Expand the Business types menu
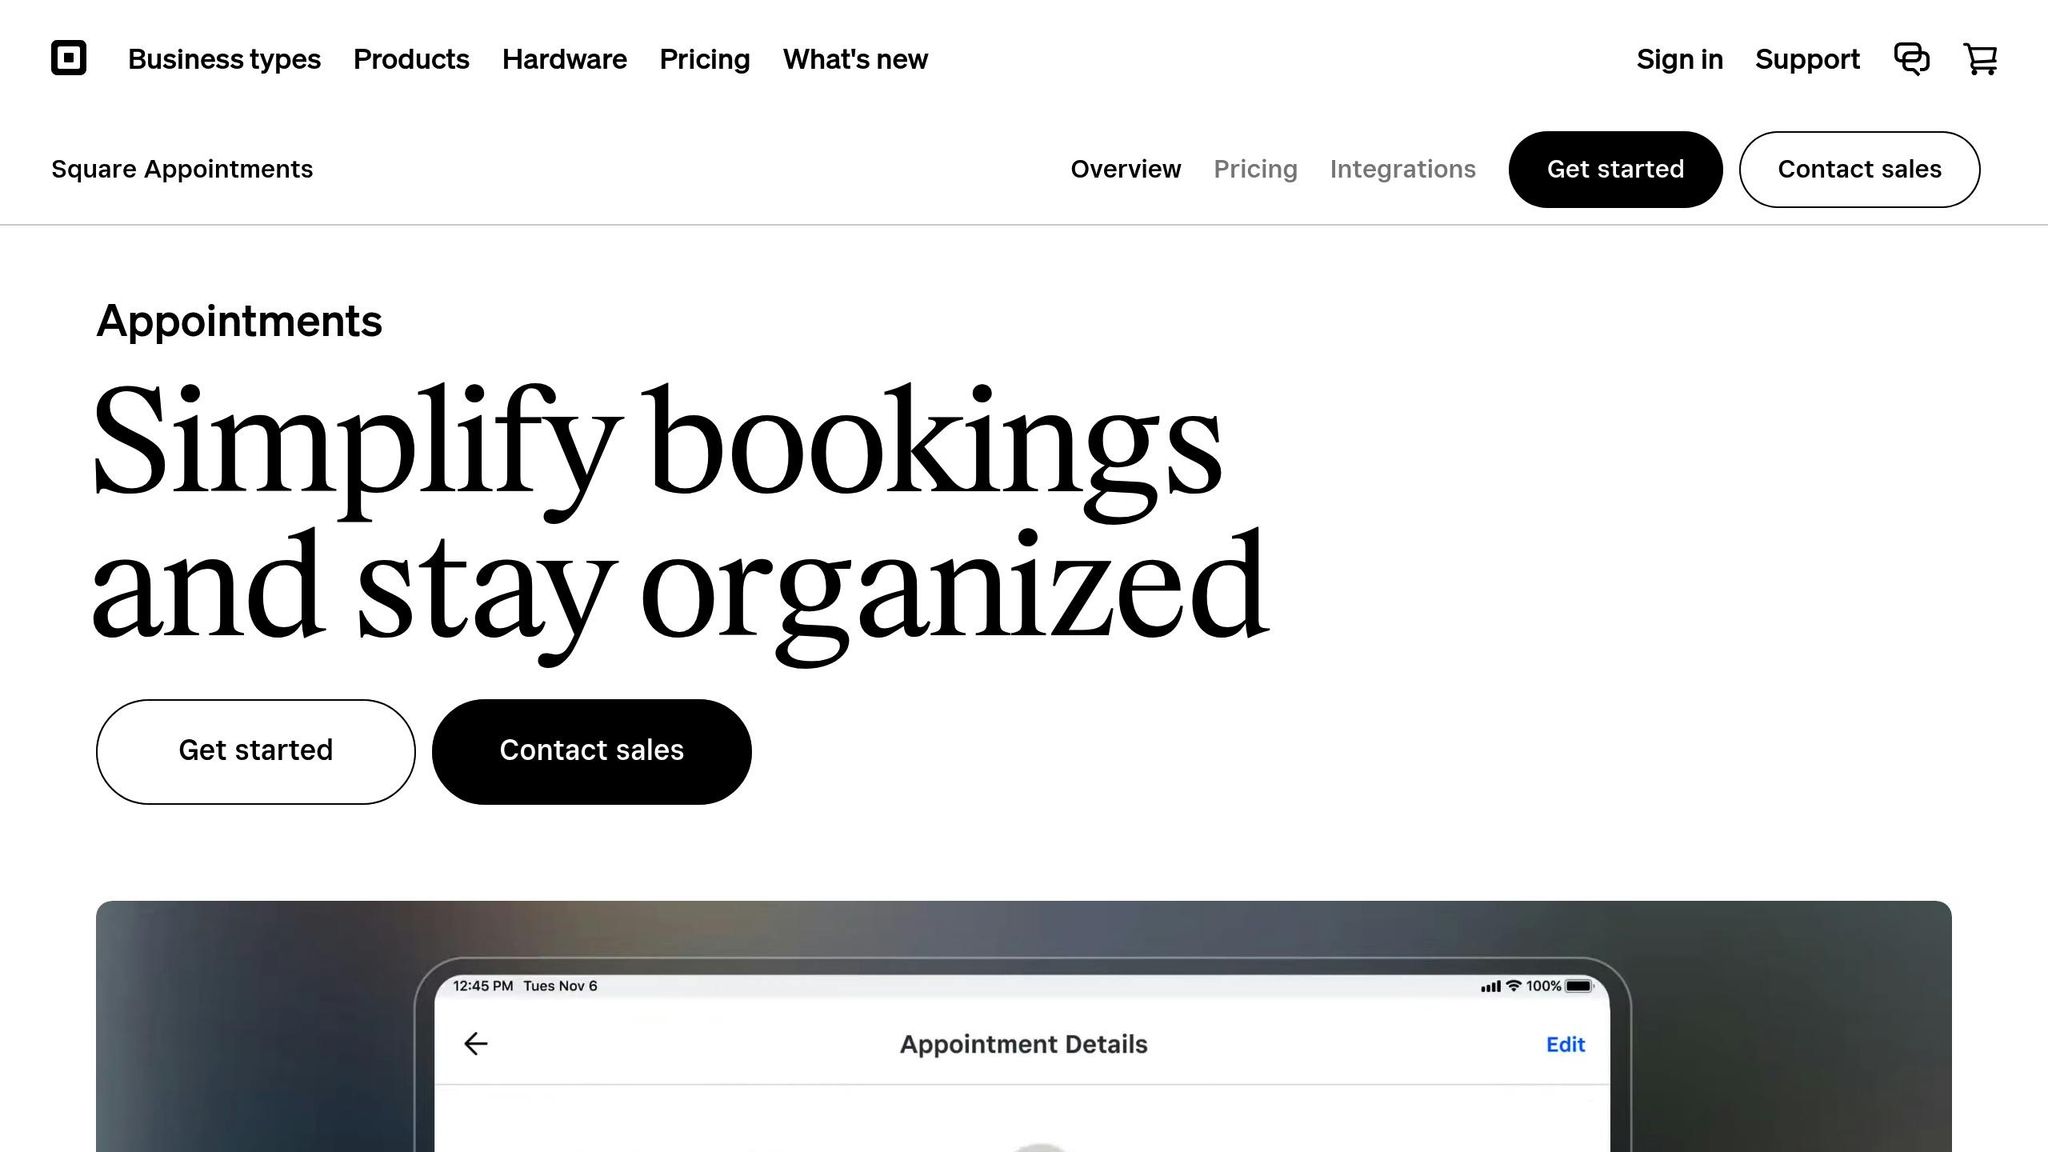The image size is (2048, 1152). click(x=224, y=59)
